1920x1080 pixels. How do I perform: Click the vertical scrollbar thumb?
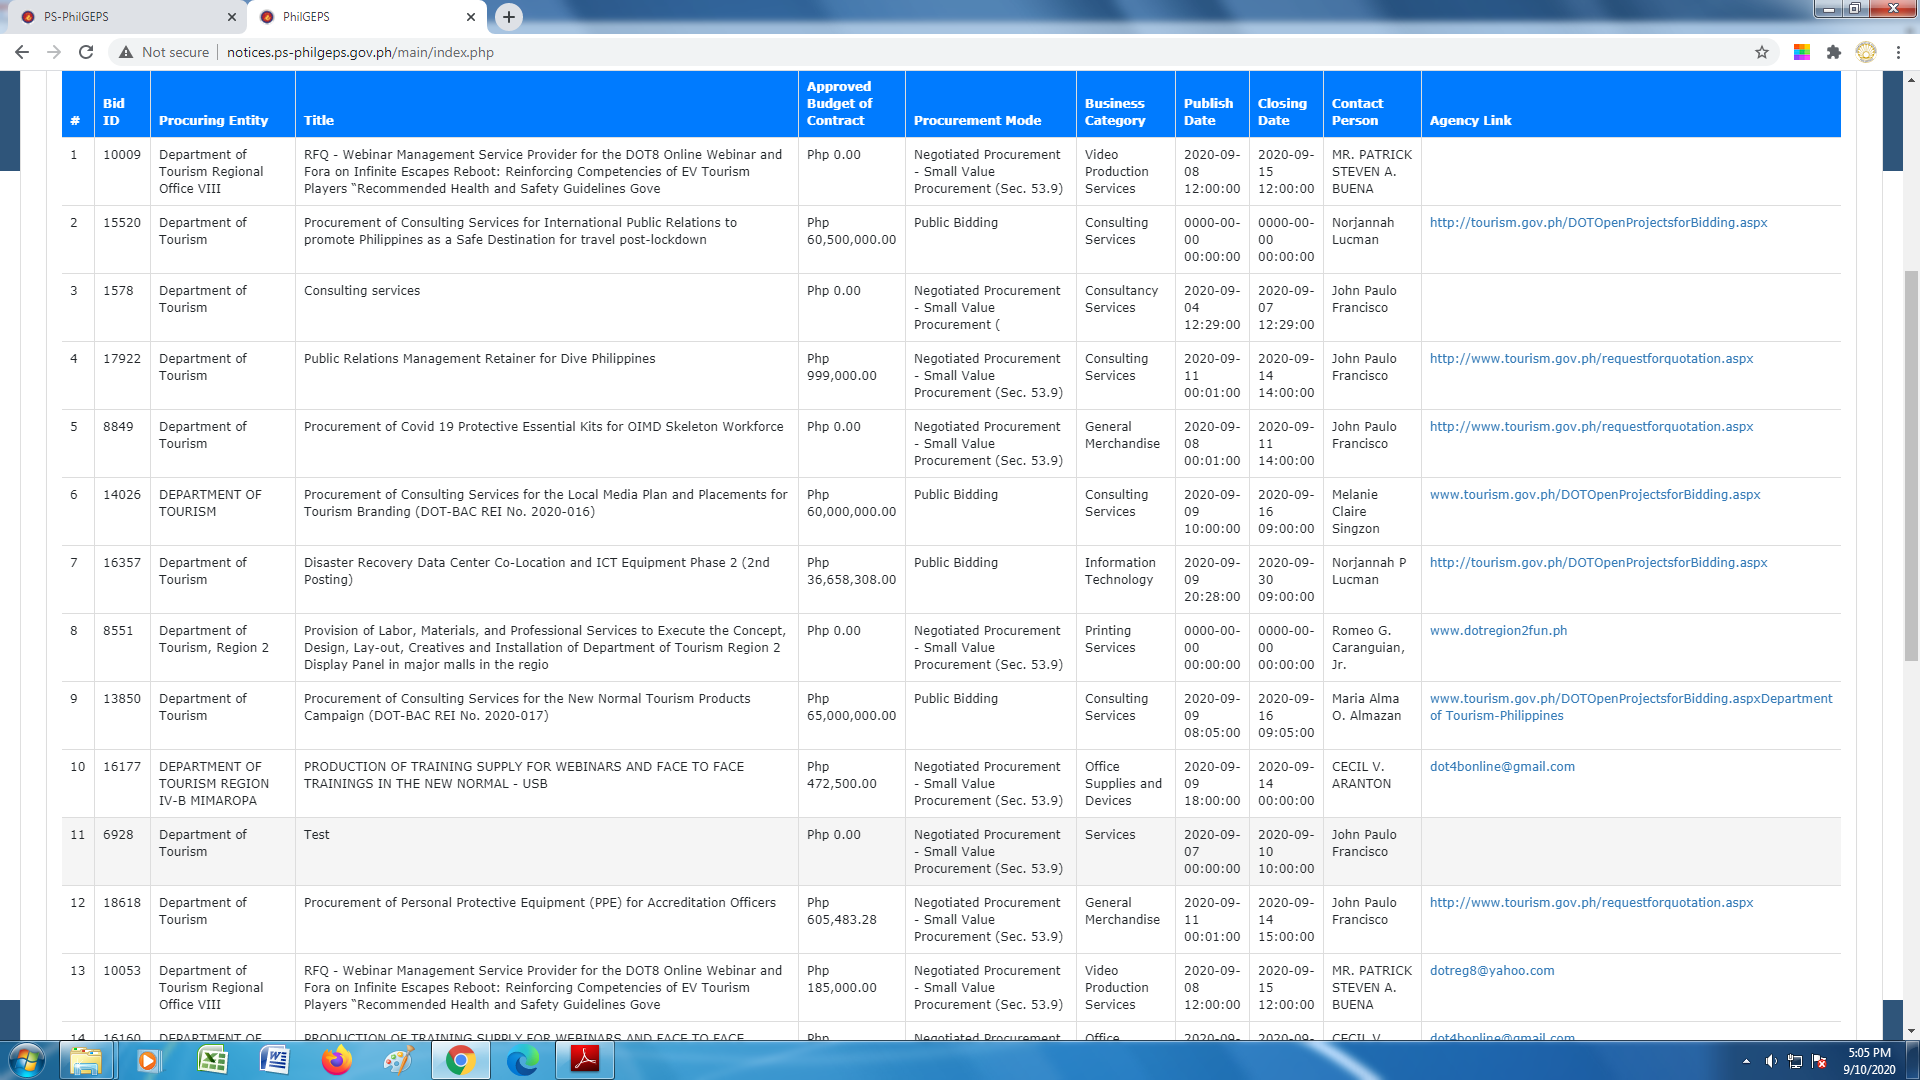coord(1911,465)
